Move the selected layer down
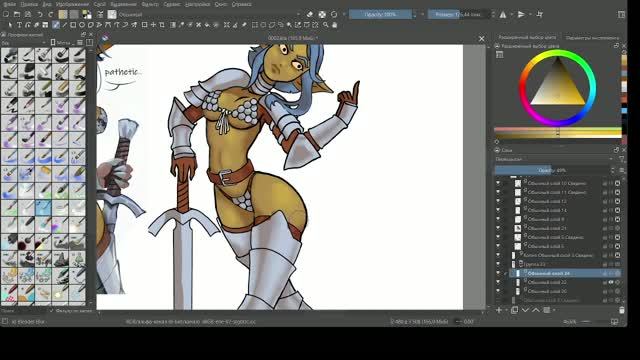Image resolution: width=640 pixels, height=360 pixels. (525, 310)
